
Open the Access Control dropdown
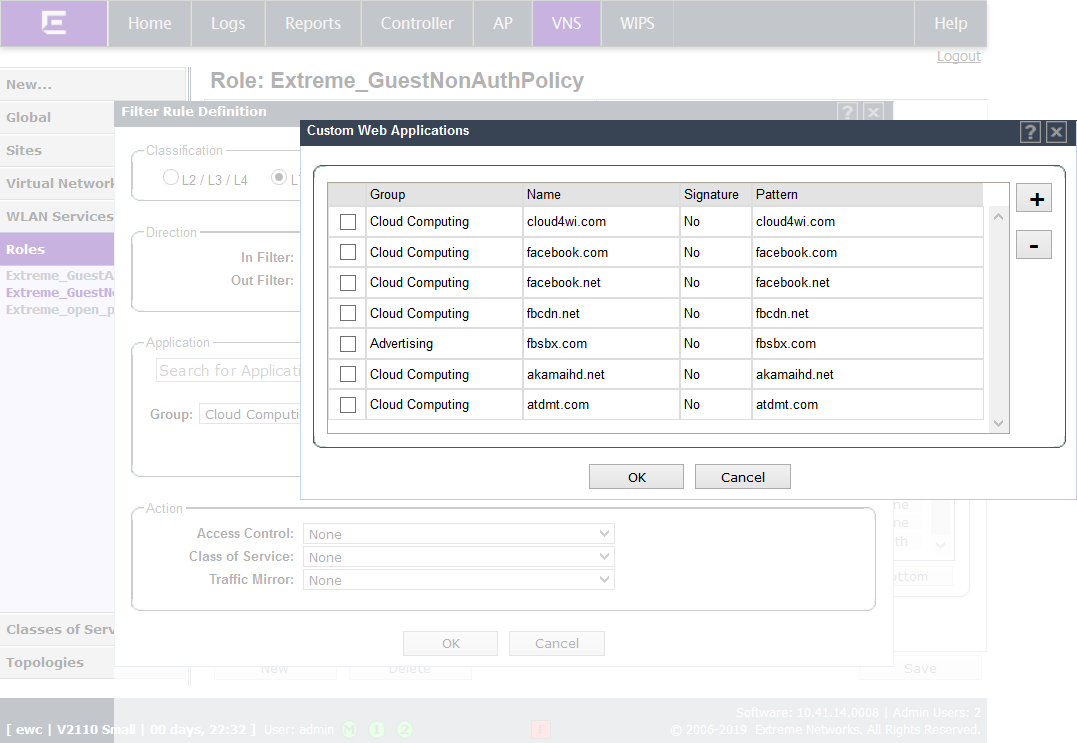pos(458,534)
